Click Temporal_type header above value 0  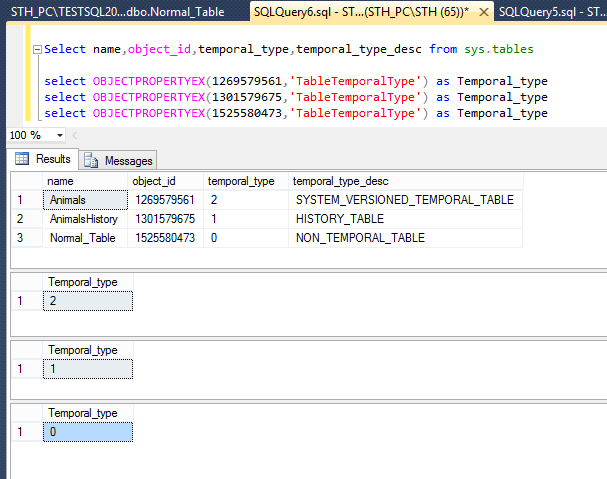coord(88,413)
